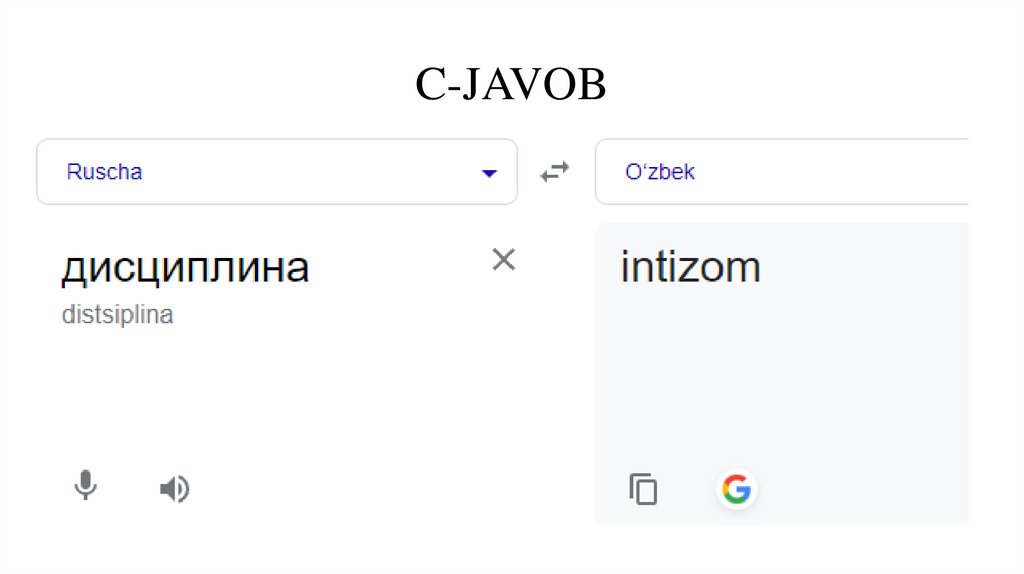
Task: Click the transliteration text distsiplina
Action: [117, 315]
